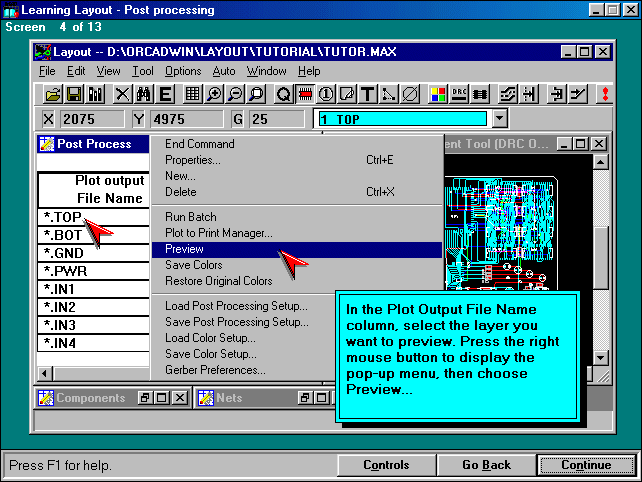
Task: Click the red exclamation toolbar icon
Action: (x=604, y=94)
